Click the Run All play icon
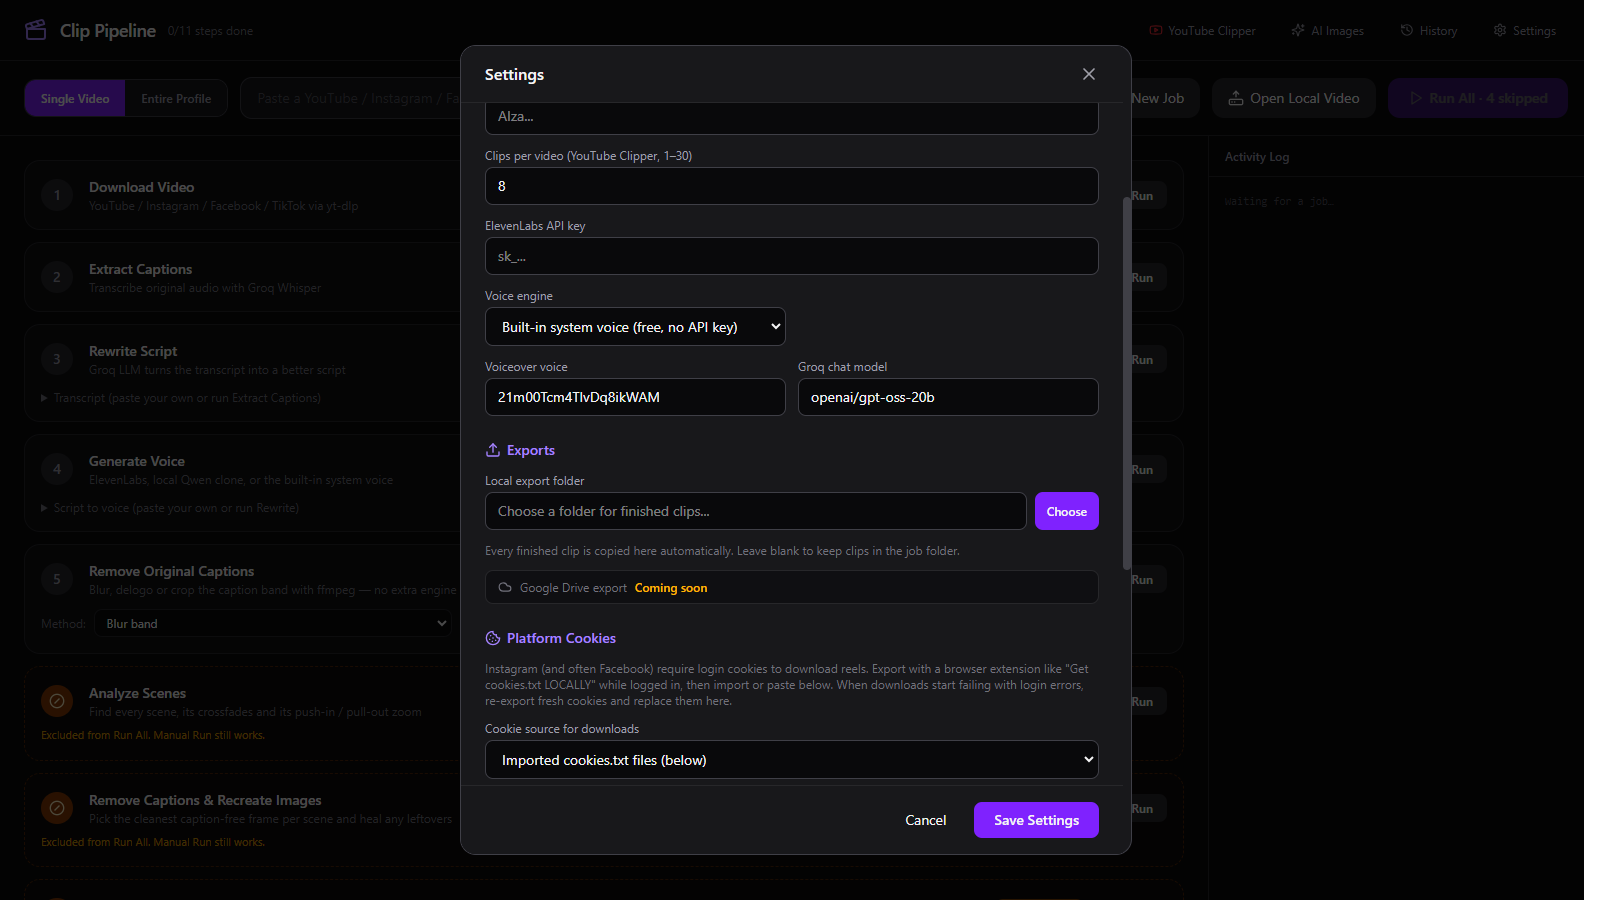 tap(1416, 98)
